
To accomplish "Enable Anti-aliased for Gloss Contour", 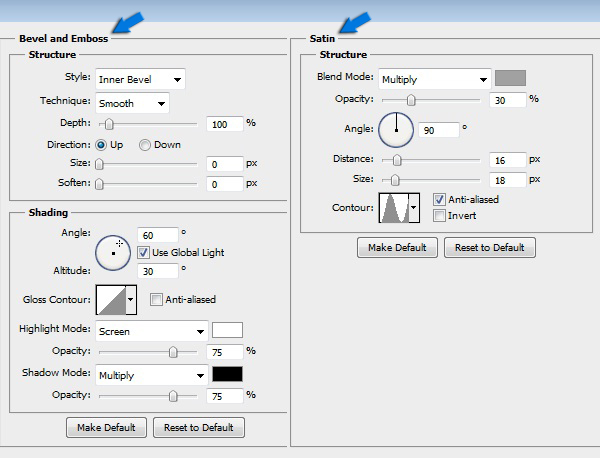I will [x=156, y=299].
